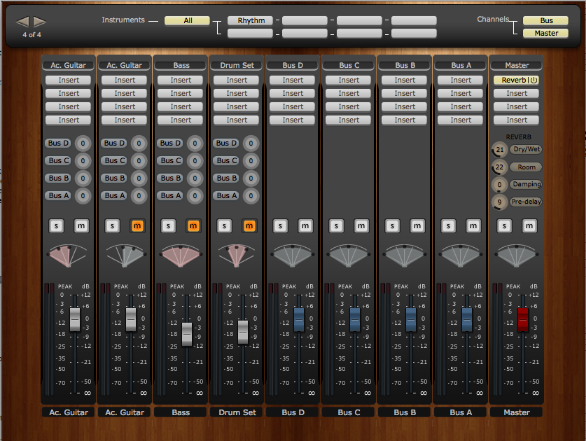This screenshot has width=586, height=441.
Task: Solo the Bass channel
Action: pos(168,226)
